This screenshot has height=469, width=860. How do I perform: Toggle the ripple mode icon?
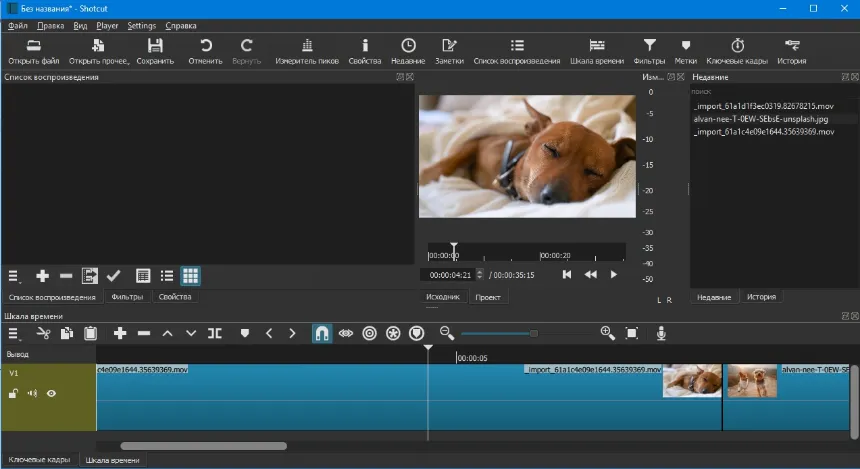tap(370, 333)
